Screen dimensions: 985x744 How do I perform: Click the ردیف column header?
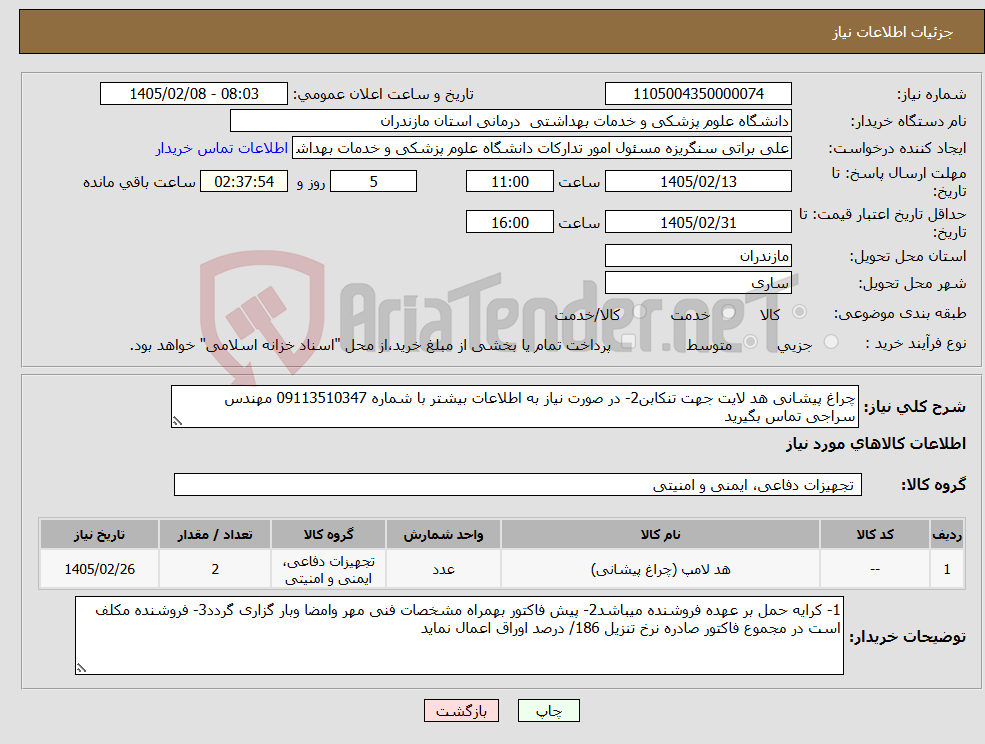click(x=947, y=534)
